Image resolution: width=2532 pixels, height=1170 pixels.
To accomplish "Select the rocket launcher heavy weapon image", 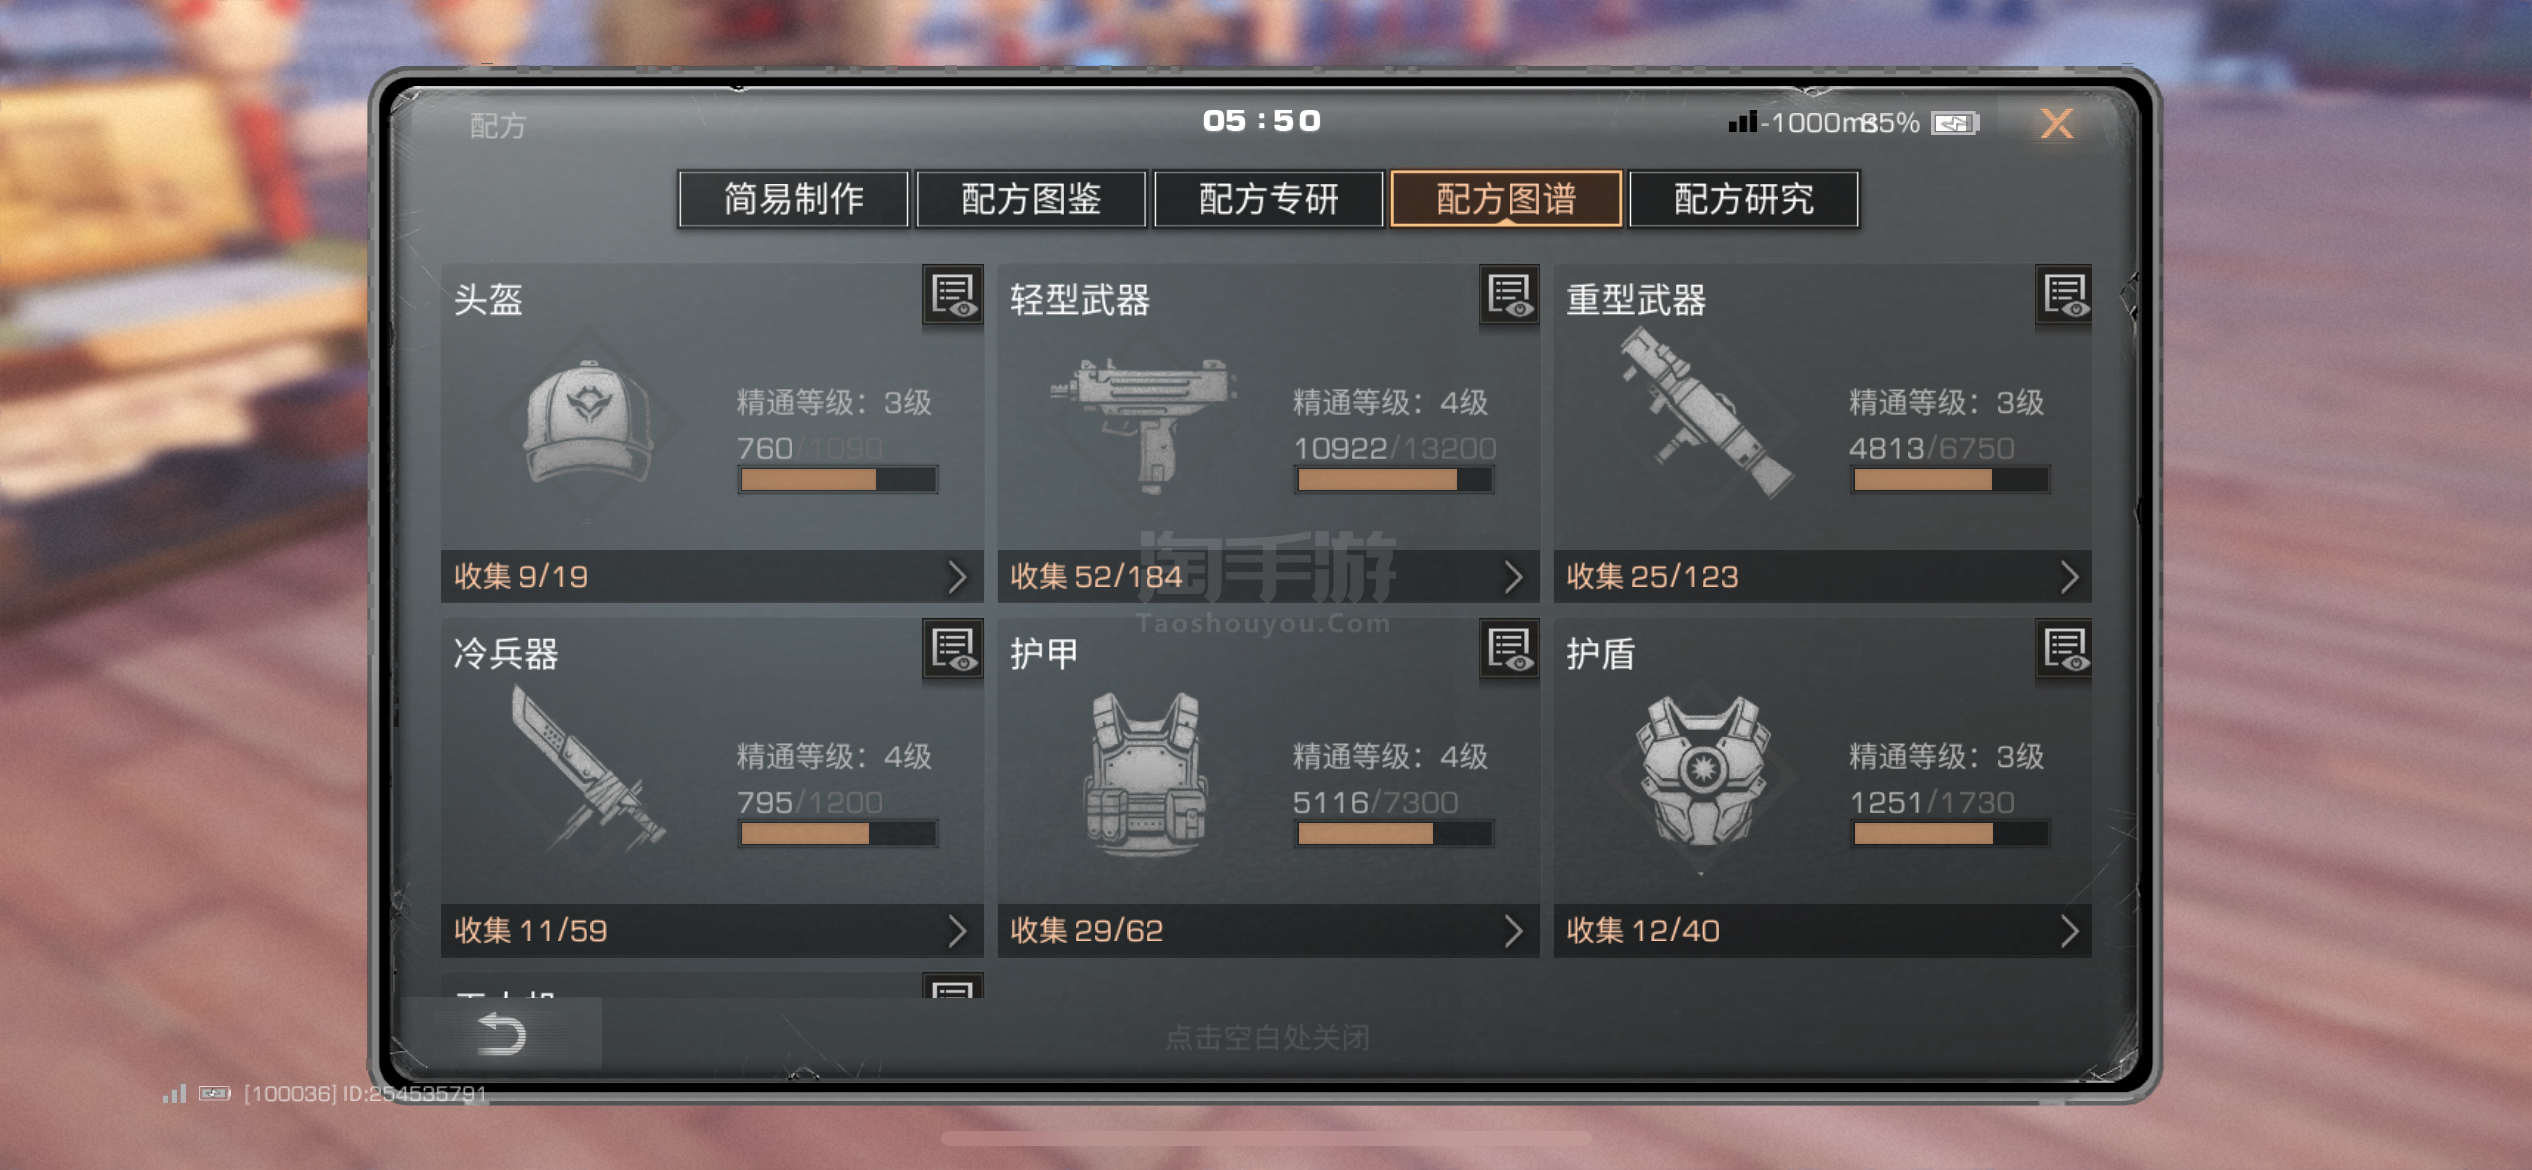I will click(x=1704, y=412).
